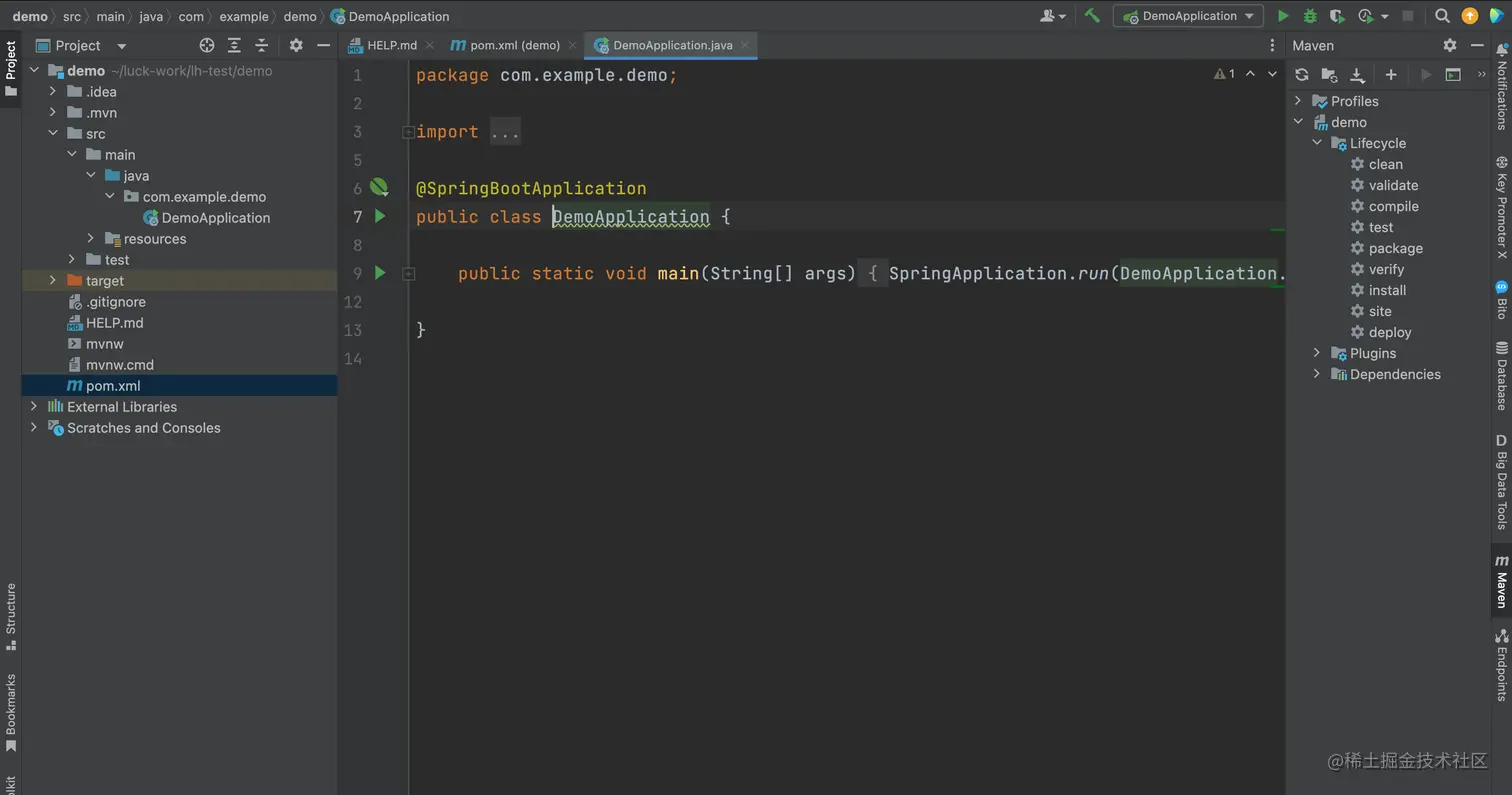The height and width of the screenshot is (795, 1512).
Task: Show more Maven toolbar actions chevron
Action: [1481, 74]
